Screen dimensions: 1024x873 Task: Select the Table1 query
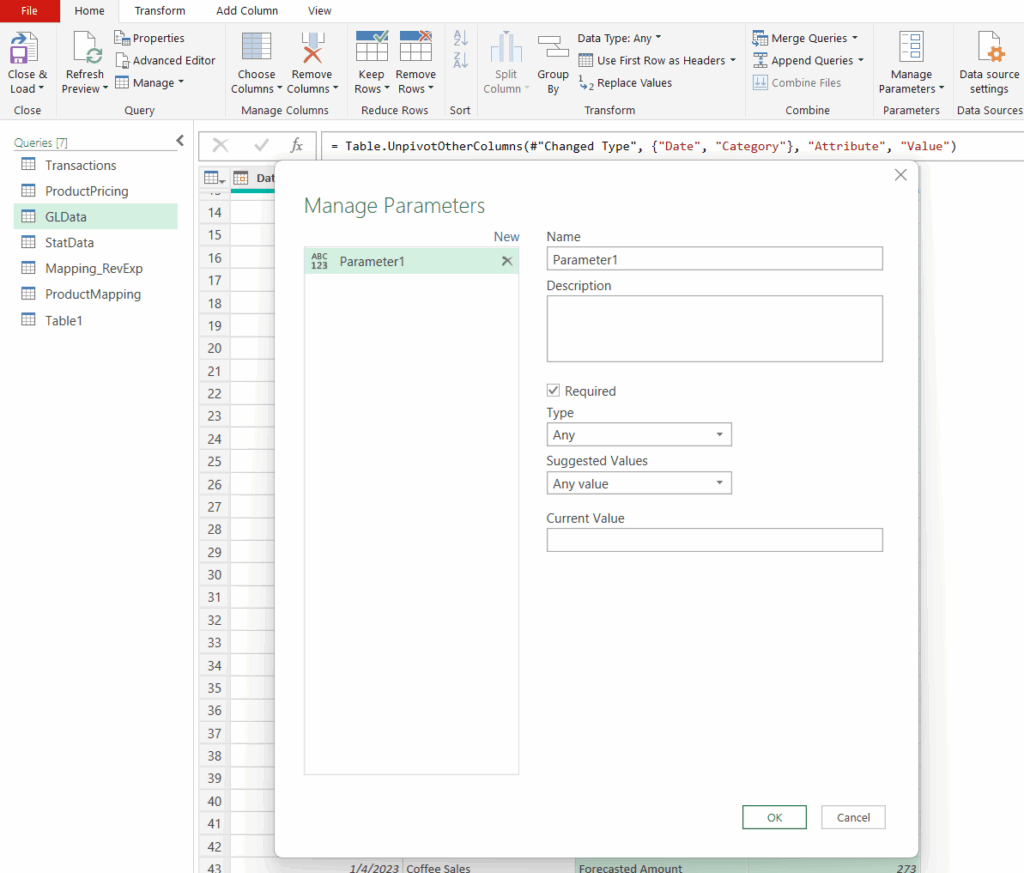click(x=95, y=321)
